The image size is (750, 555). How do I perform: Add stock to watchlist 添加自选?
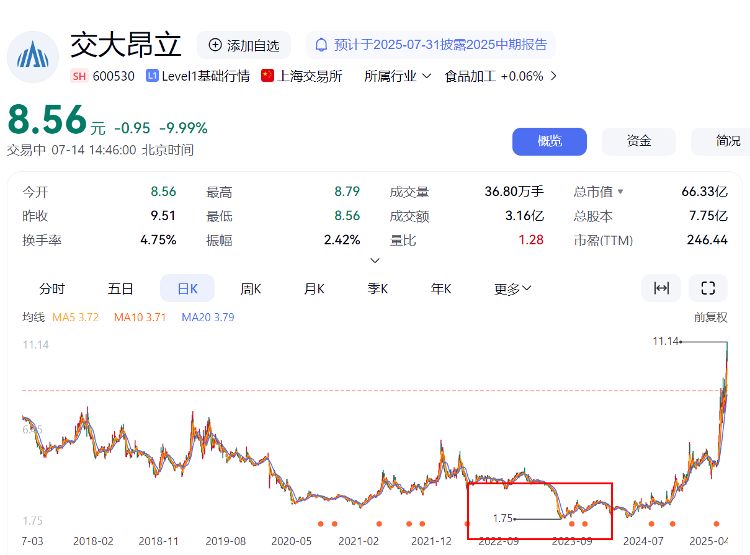pos(244,45)
